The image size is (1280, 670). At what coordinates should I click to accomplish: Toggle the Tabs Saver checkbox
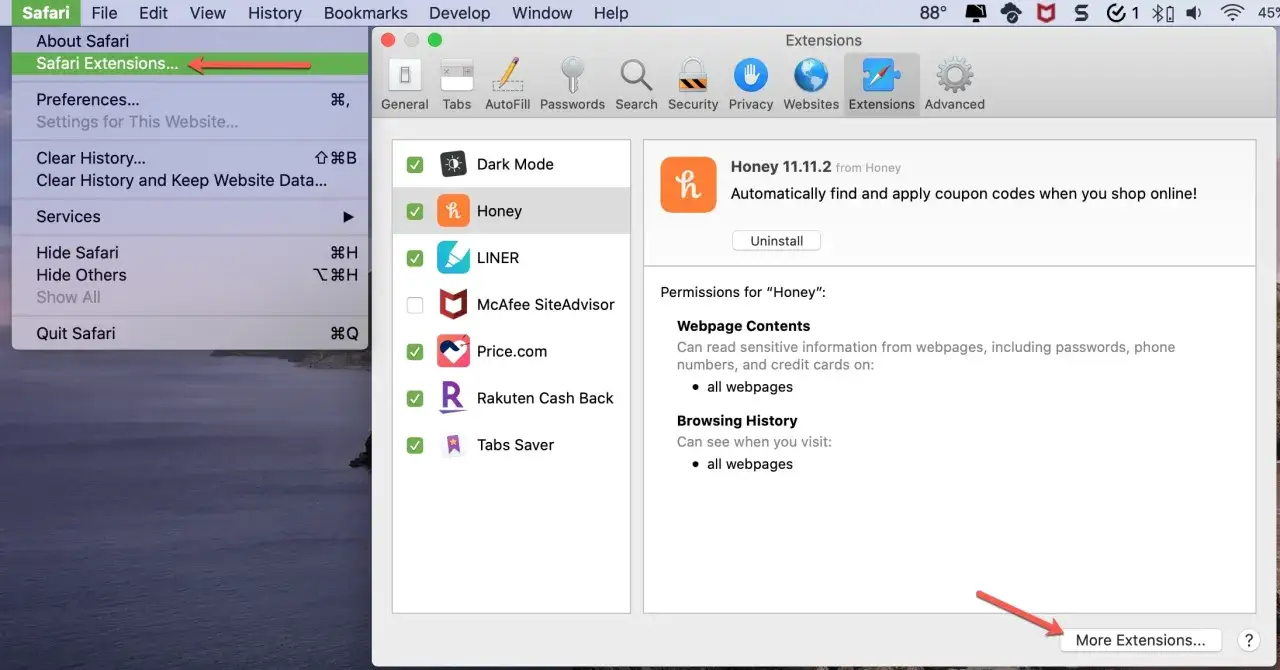pyautogui.click(x=415, y=445)
